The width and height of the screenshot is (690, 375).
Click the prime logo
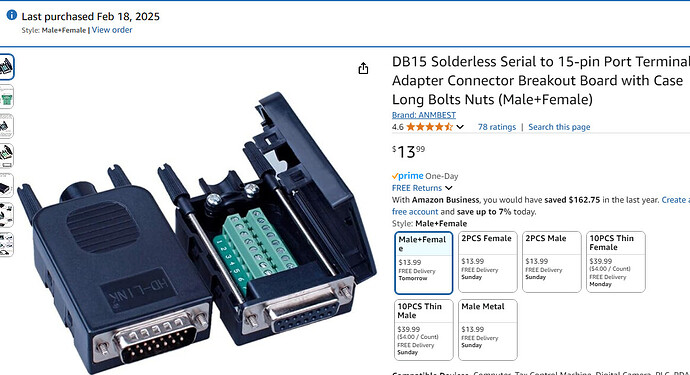[x=407, y=176]
